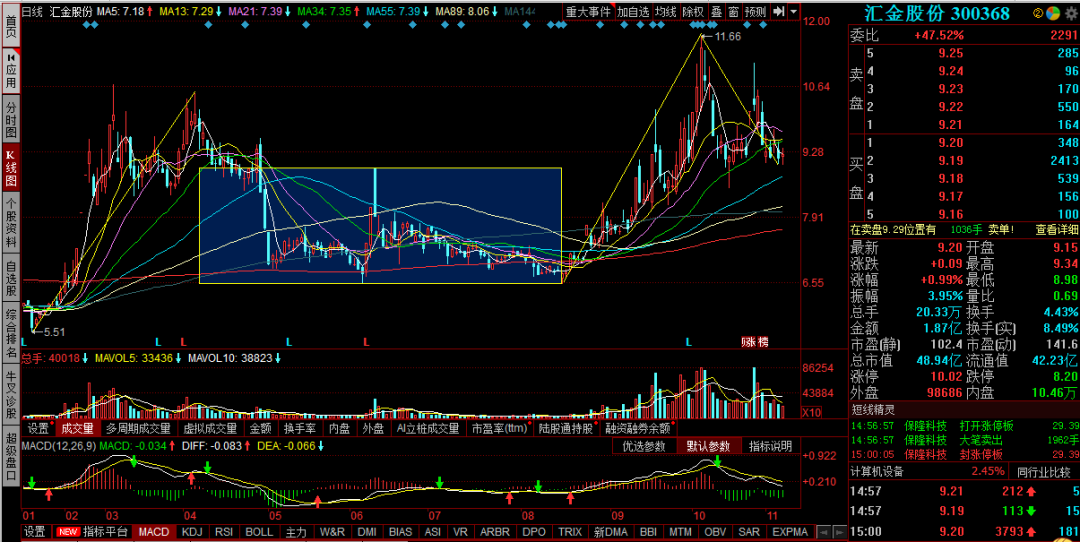Click the yellow circled 2 icon near stock title
Image resolution: width=1080 pixels, height=542 pixels.
point(1038,13)
